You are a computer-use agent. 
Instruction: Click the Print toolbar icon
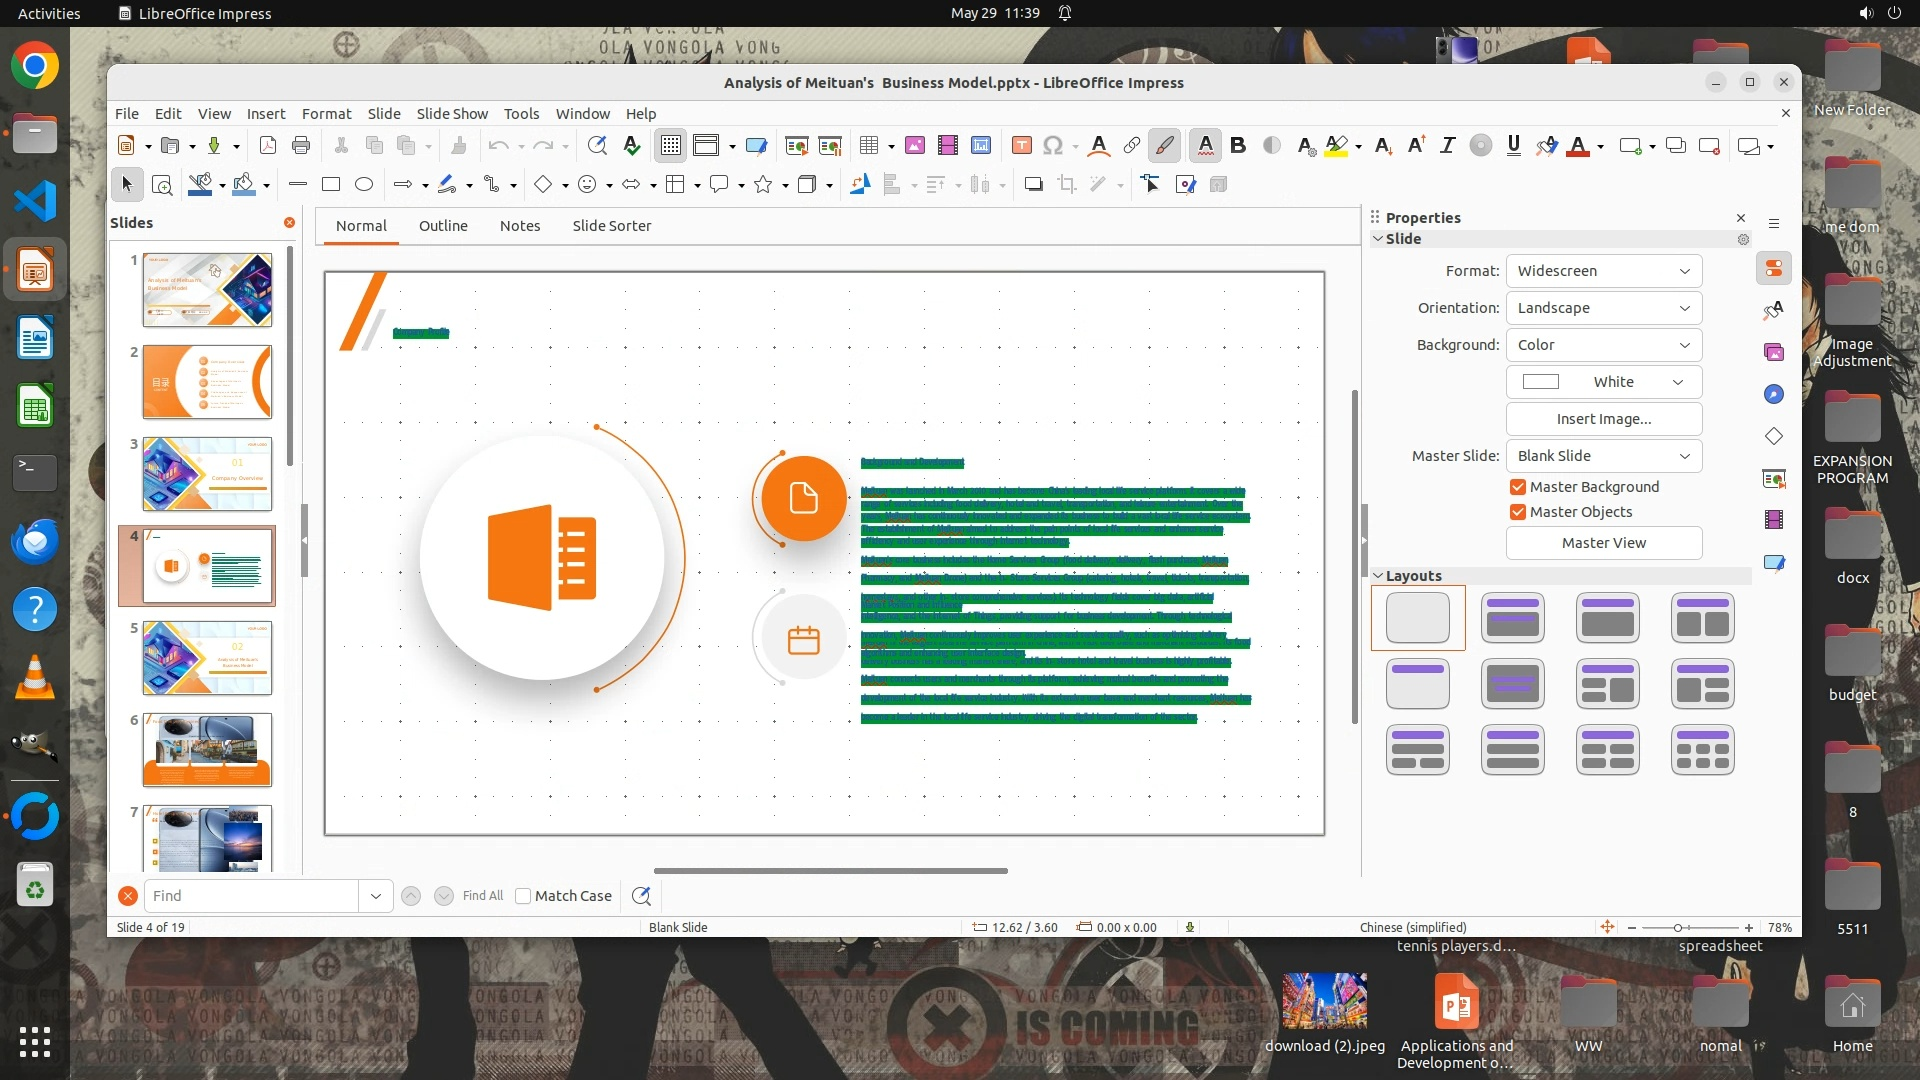[x=301, y=146]
